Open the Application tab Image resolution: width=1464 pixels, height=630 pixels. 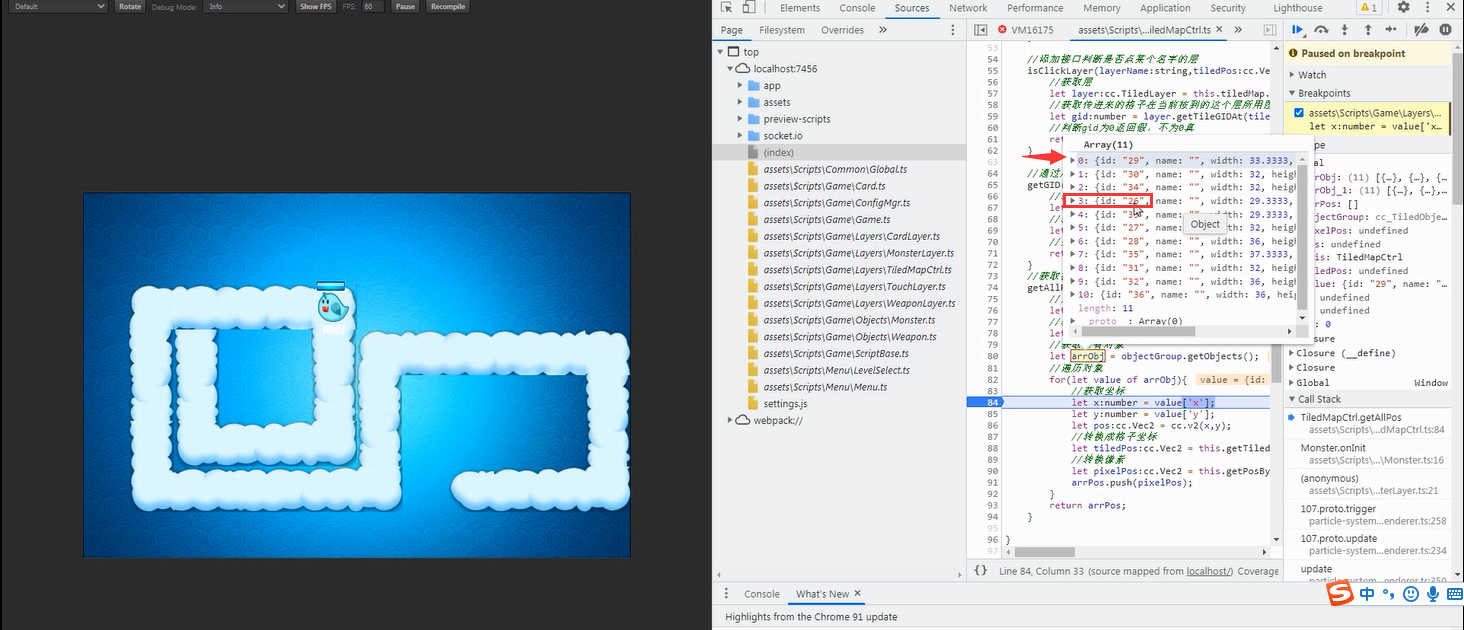(x=1165, y=8)
